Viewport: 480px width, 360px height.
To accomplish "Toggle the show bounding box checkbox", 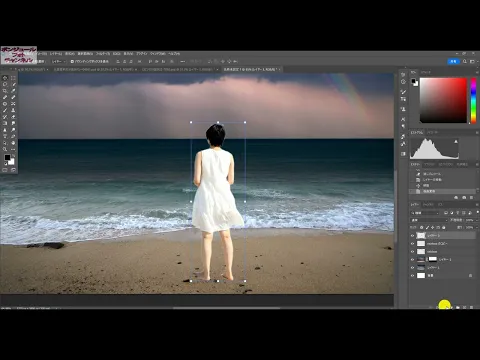I will click(x=72, y=62).
